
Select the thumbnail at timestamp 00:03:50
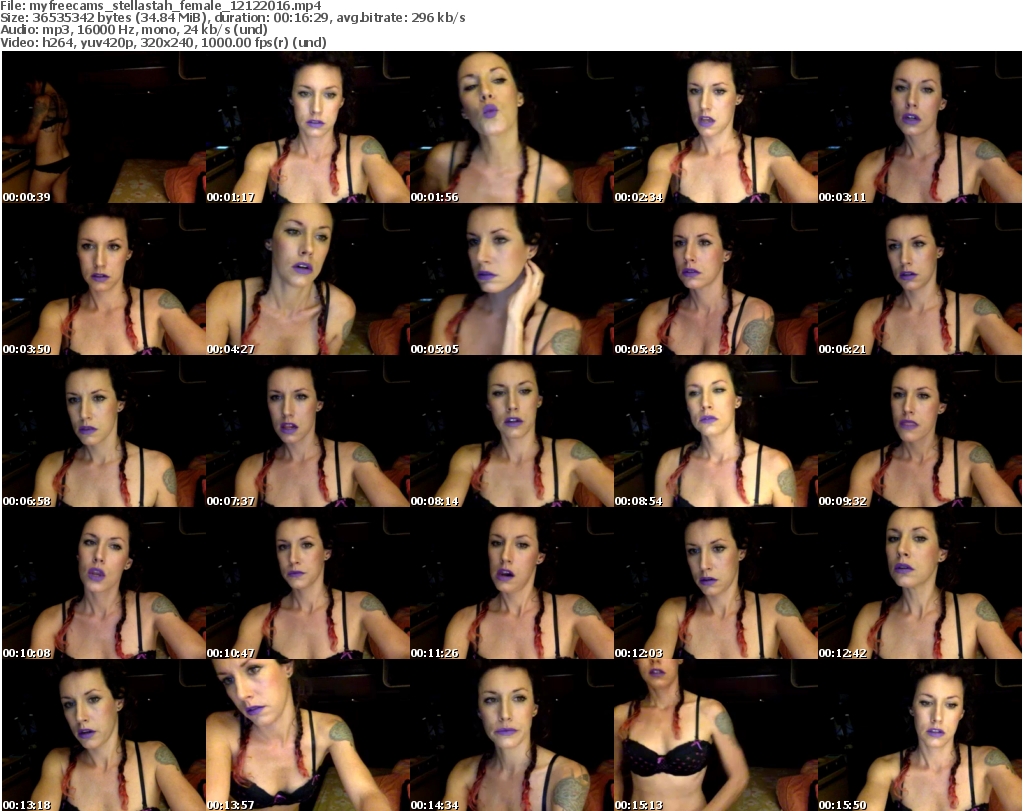pyautogui.click(x=104, y=279)
